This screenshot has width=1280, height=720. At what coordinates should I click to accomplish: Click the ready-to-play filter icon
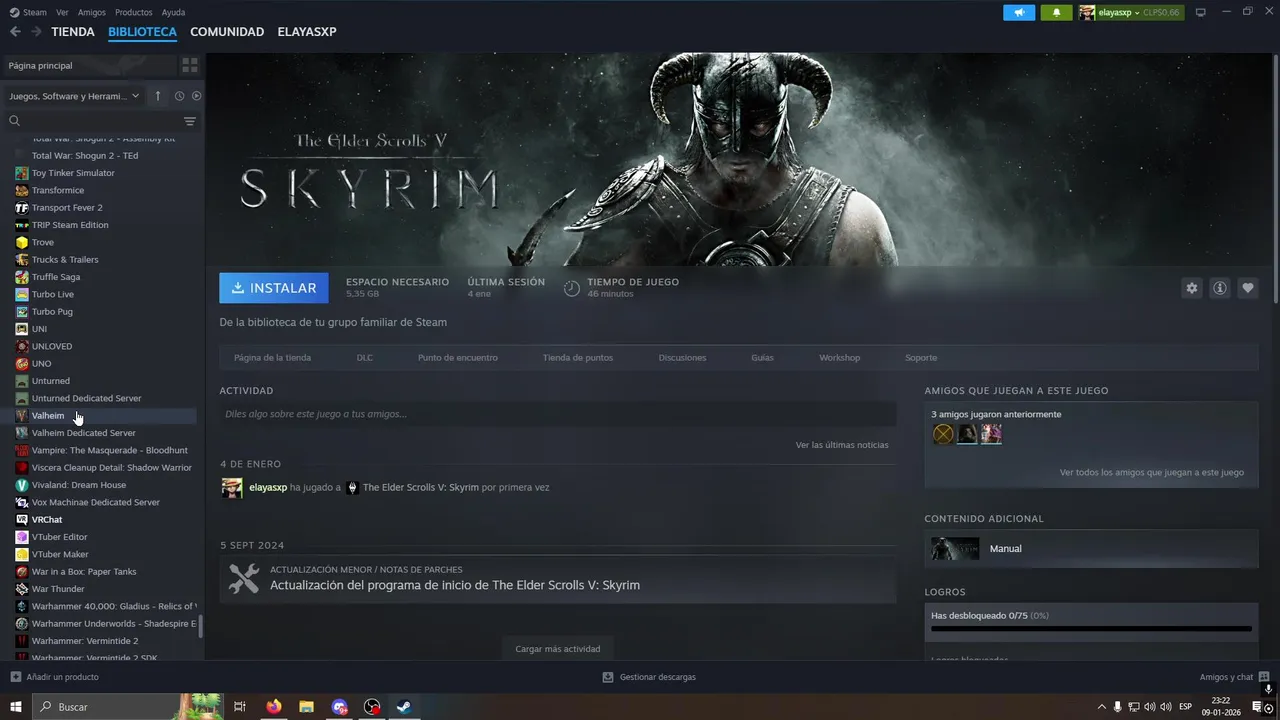(196, 96)
